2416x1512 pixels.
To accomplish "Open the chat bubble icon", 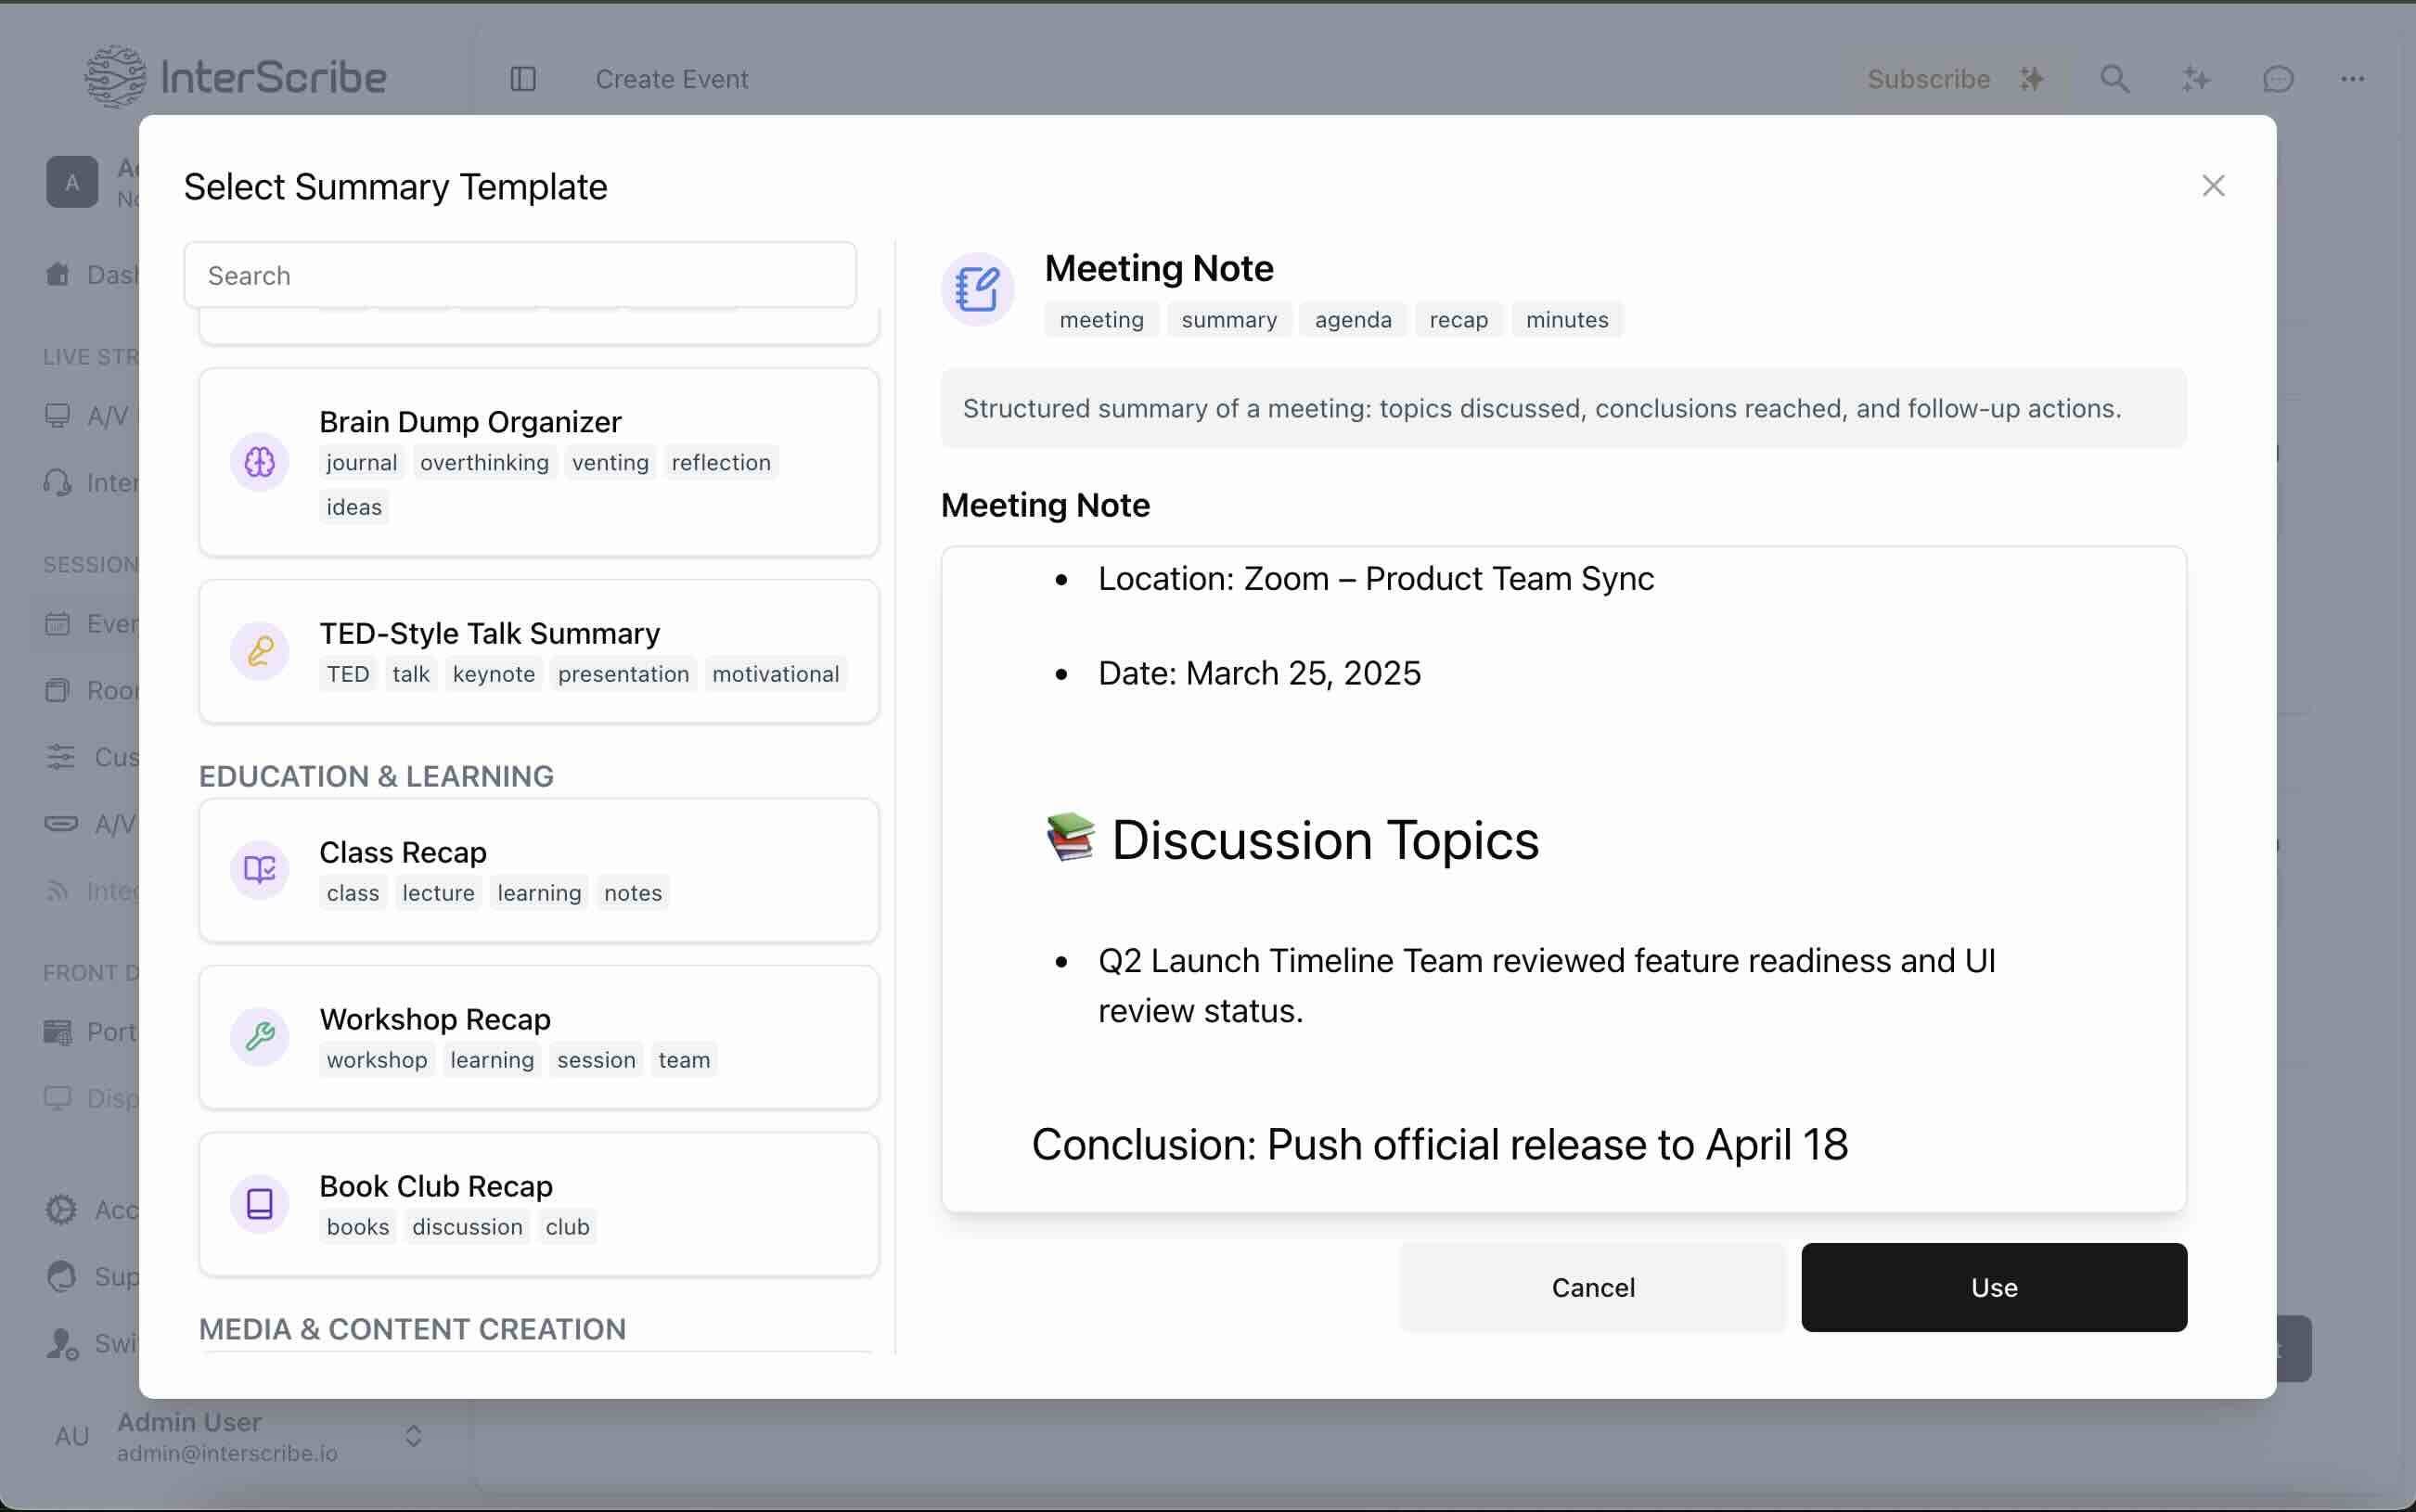I will [2278, 79].
